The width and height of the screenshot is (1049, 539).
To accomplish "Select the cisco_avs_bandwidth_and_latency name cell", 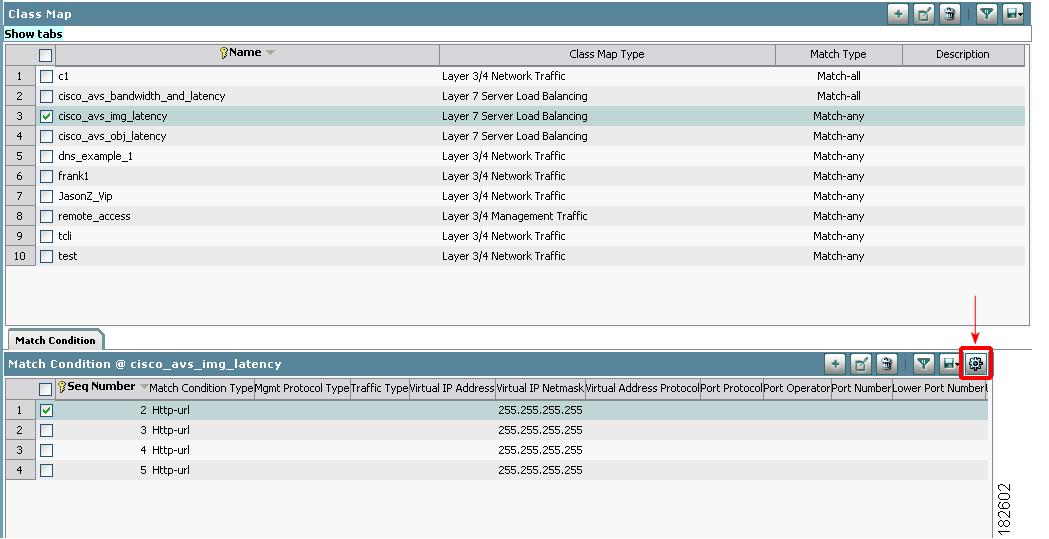I will (x=142, y=96).
